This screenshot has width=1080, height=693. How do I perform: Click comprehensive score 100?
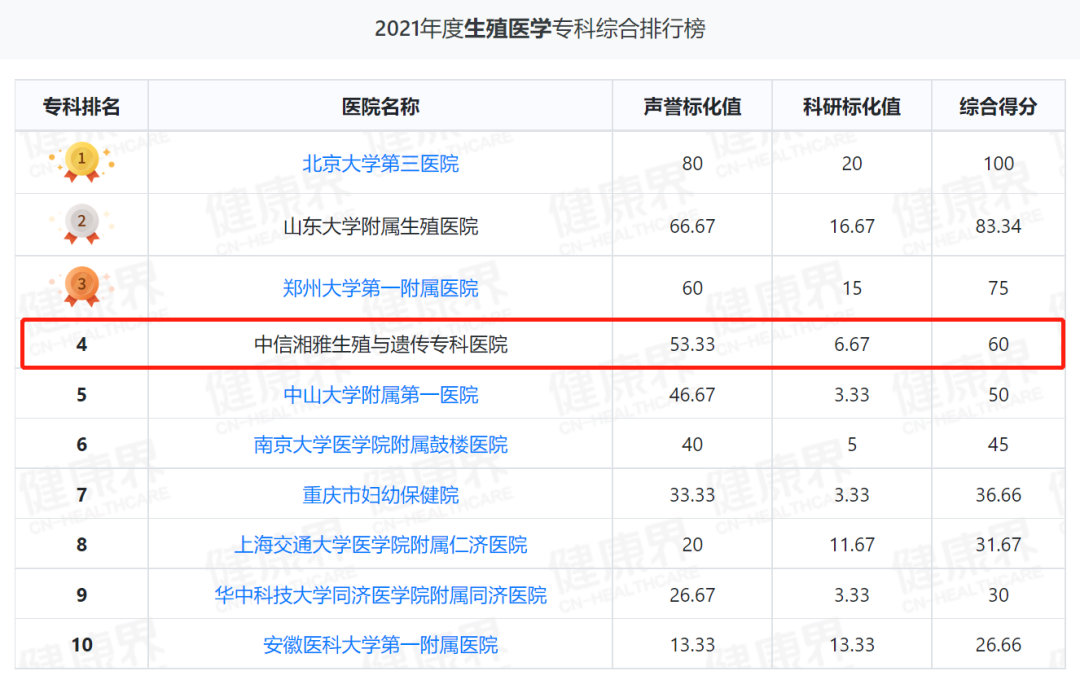click(998, 163)
